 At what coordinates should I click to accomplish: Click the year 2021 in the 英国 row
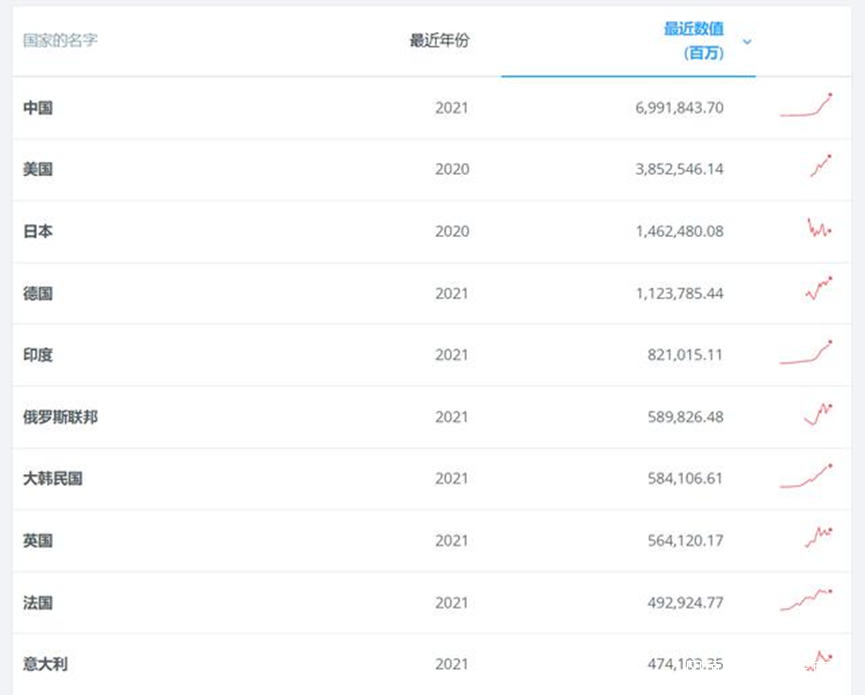point(452,541)
